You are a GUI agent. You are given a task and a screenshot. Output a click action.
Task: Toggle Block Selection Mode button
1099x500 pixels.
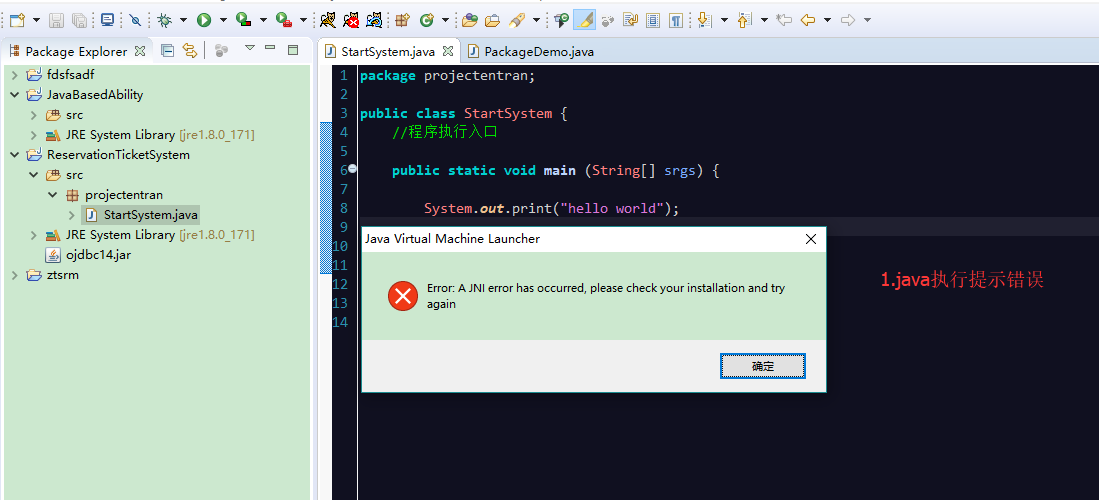(x=653, y=20)
